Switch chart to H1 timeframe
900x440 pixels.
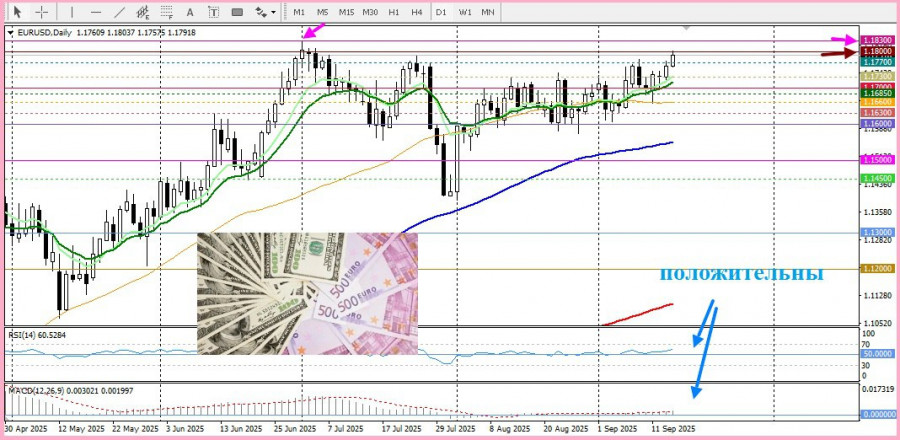[x=394, y=11]
